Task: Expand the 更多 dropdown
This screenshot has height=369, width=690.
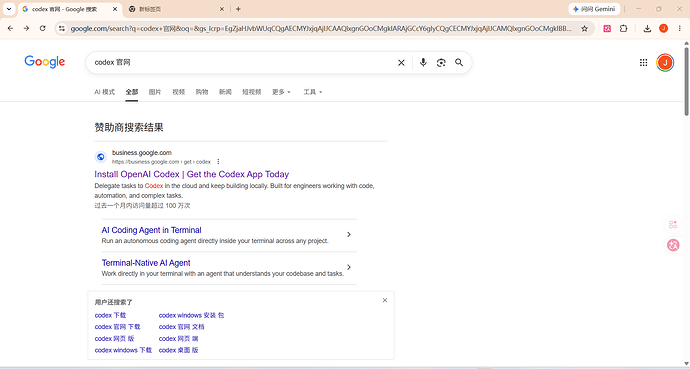Action: point(281,92)
